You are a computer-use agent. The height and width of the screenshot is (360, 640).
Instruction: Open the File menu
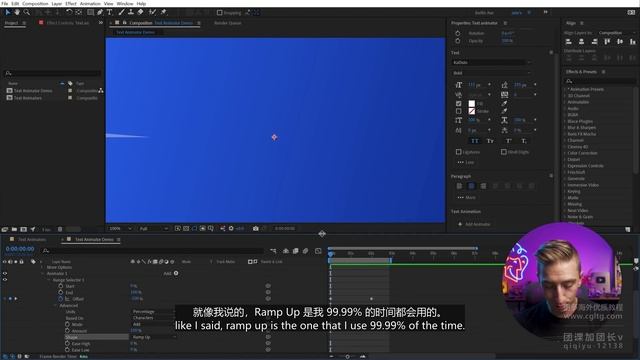click(5, 3)
